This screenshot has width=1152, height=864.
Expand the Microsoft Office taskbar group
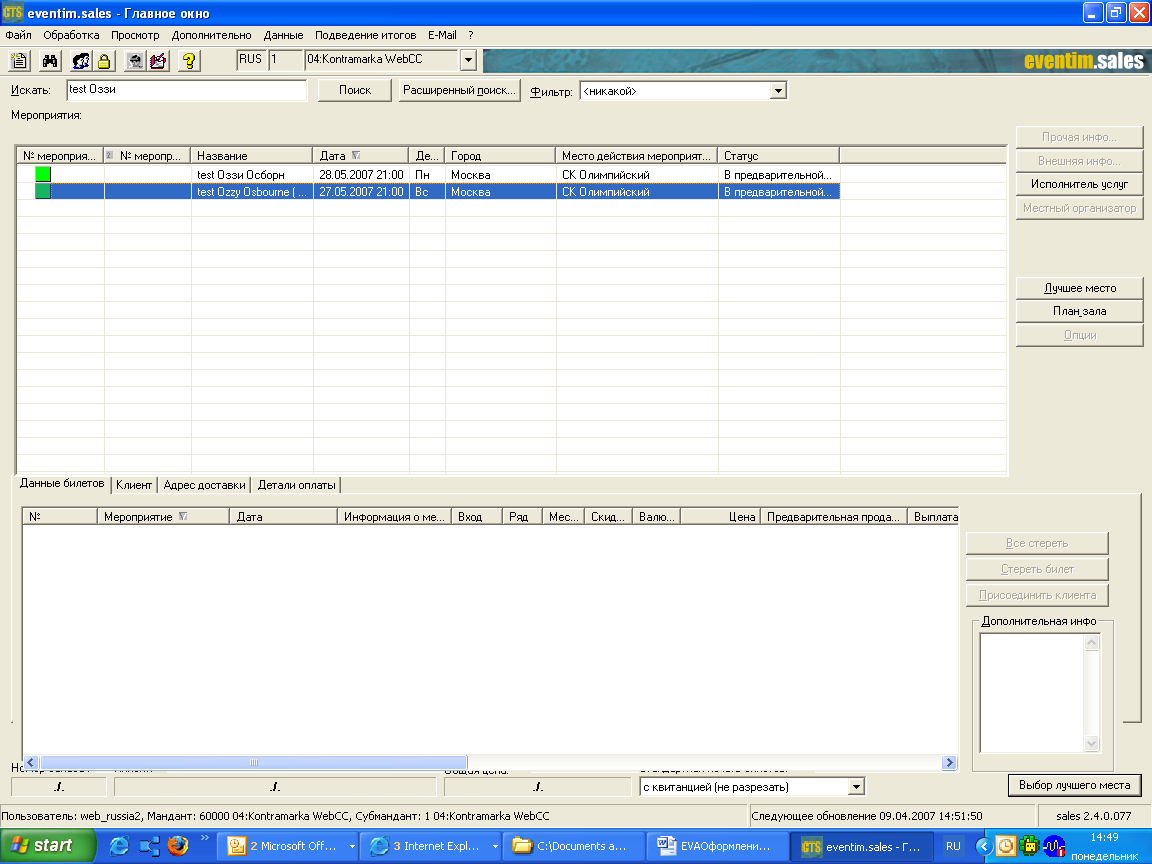coord(352,846)
